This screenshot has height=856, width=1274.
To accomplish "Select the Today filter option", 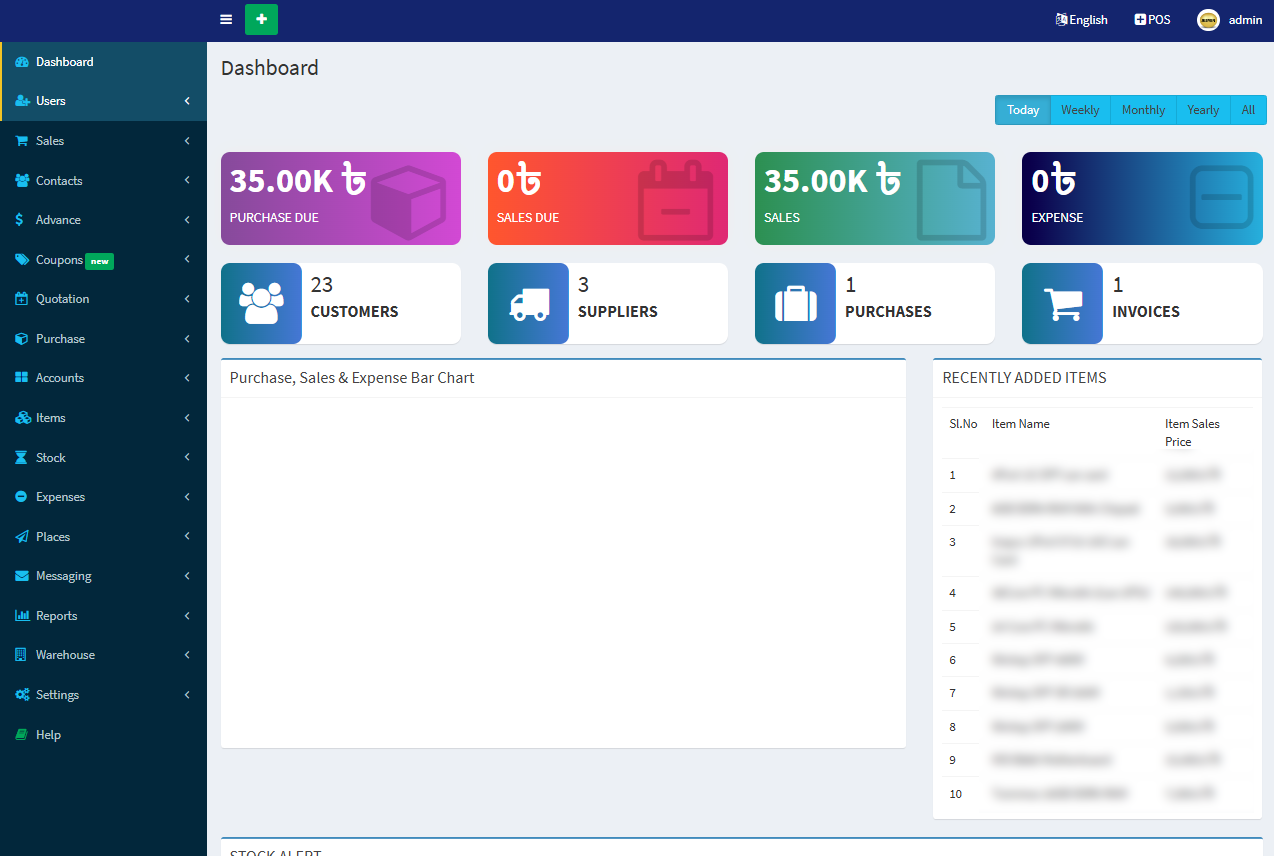I will click(1022, 110).
